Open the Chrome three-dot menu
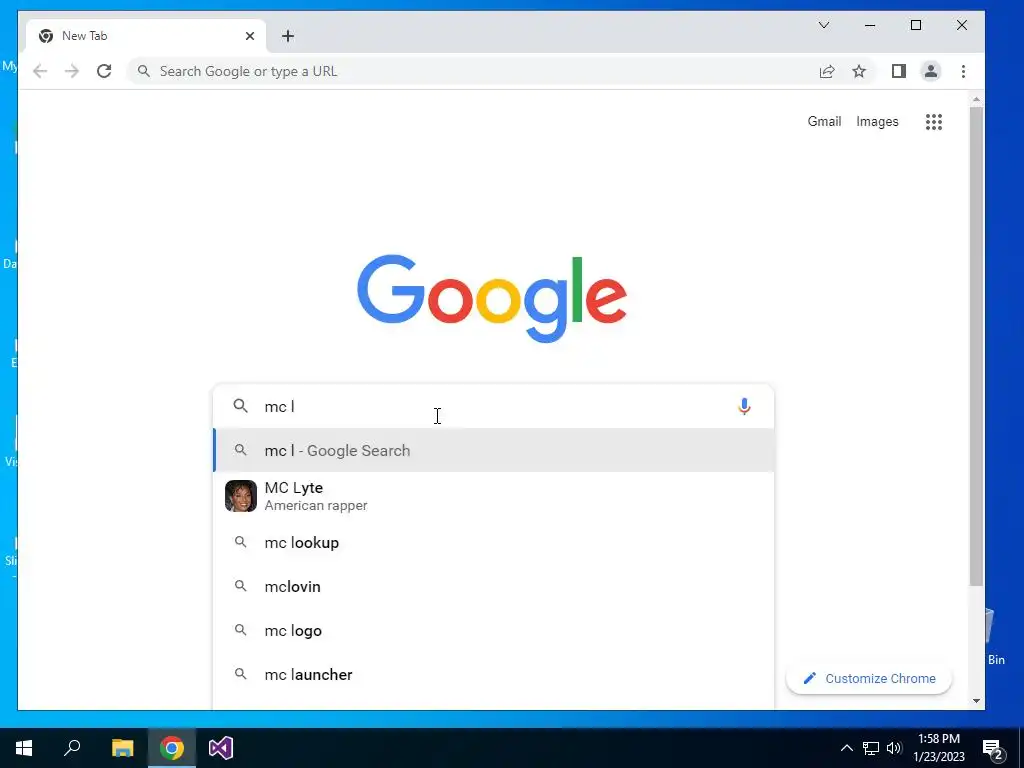 pyautogui.click(x=963, y=71)
